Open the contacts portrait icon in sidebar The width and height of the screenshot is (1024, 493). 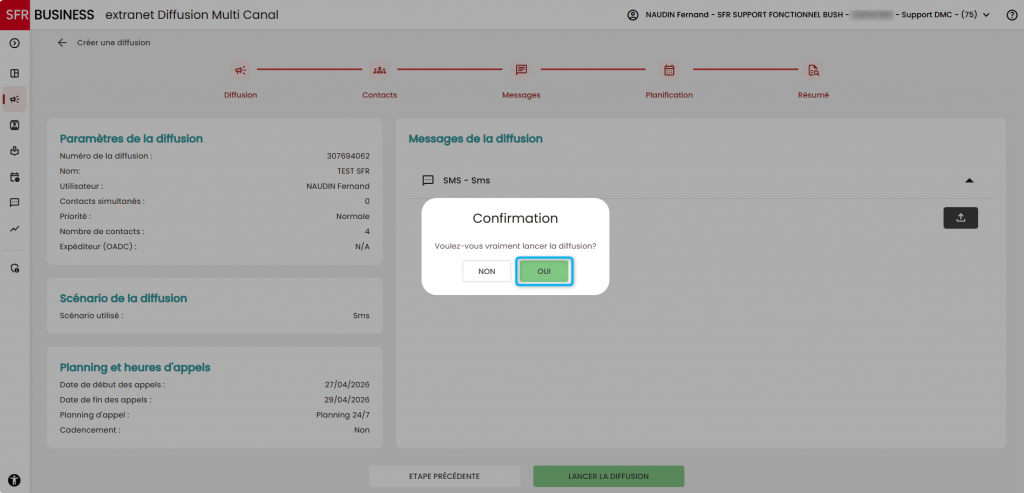pos(14,125)
